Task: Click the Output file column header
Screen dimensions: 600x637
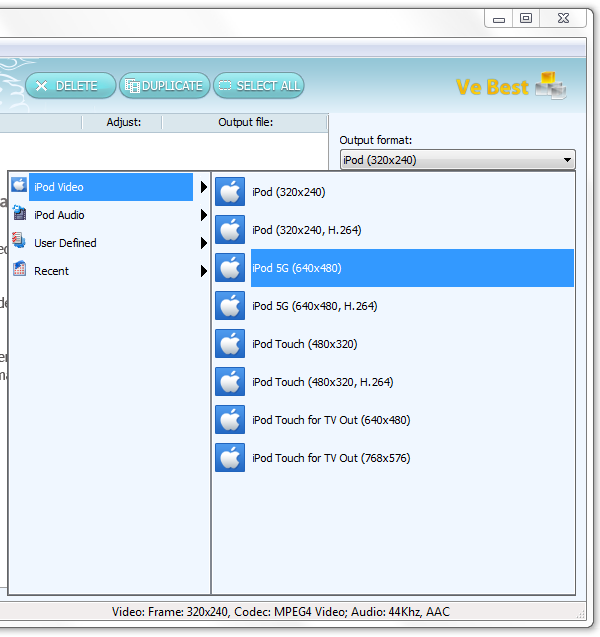Action: 245,122
